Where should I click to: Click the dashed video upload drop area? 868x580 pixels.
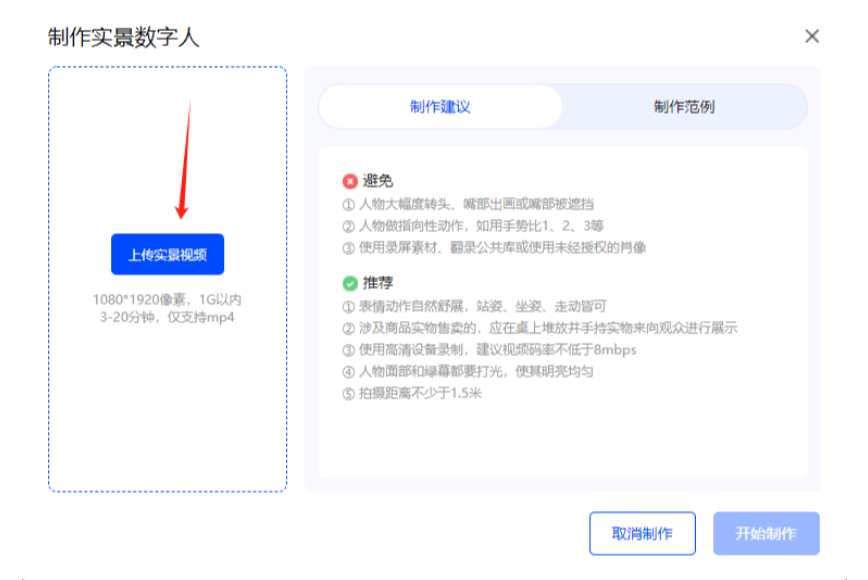167,279
